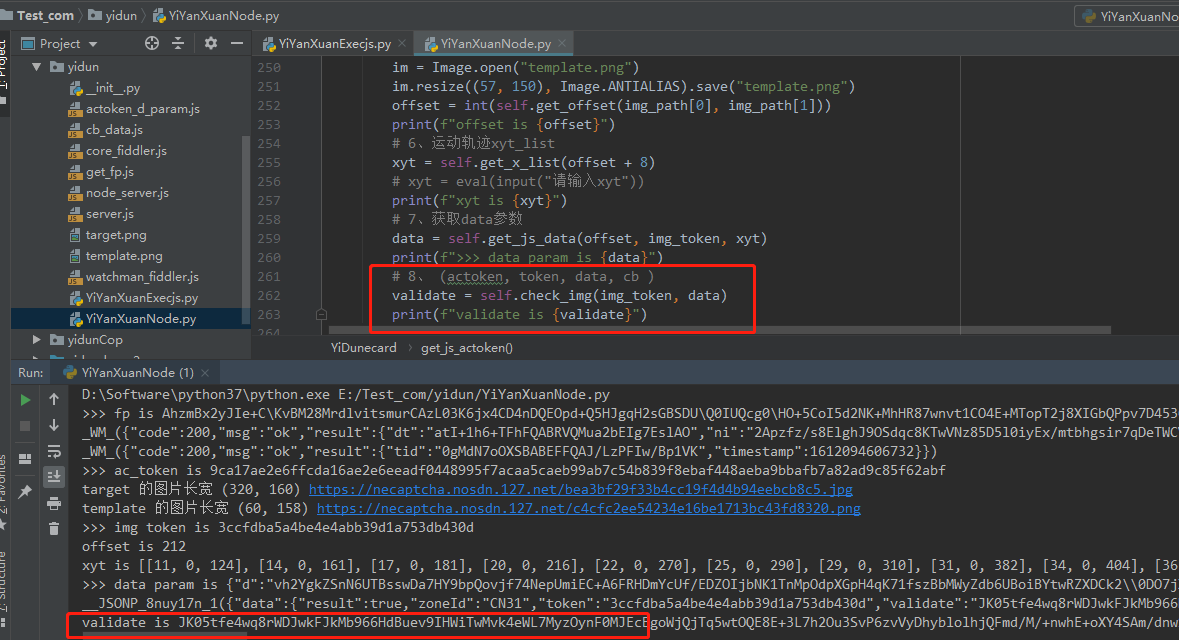The height and width of the screenshot is (640, 1179).
Task: Open the Project view dropdown
Action: pos(60,44)
